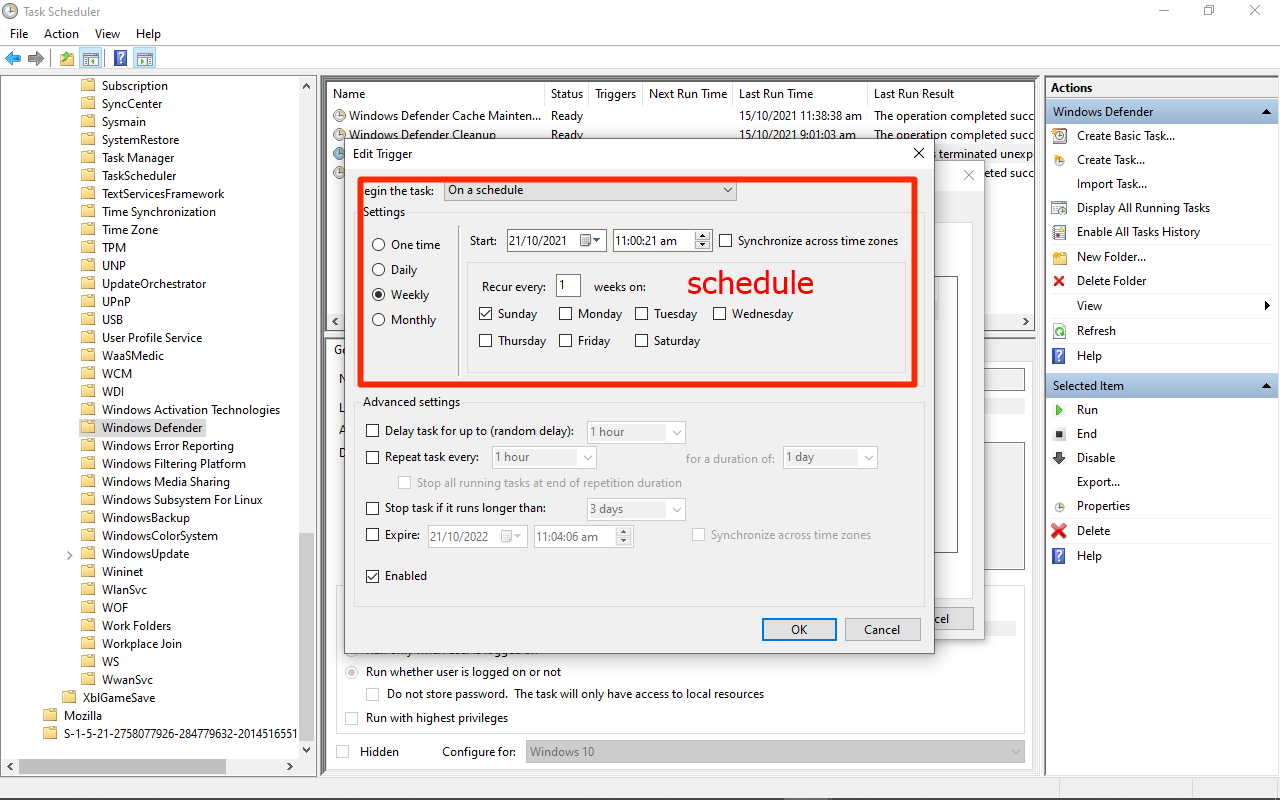Viewport: 1280px width, 800px height.
Task: Open the File menu
Action: click(x=19, y=34)
